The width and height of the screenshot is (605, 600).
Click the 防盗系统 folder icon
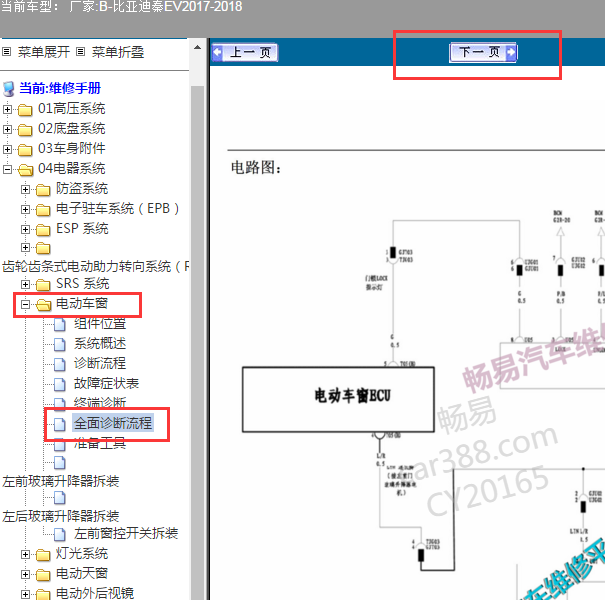tap(43, 190)
